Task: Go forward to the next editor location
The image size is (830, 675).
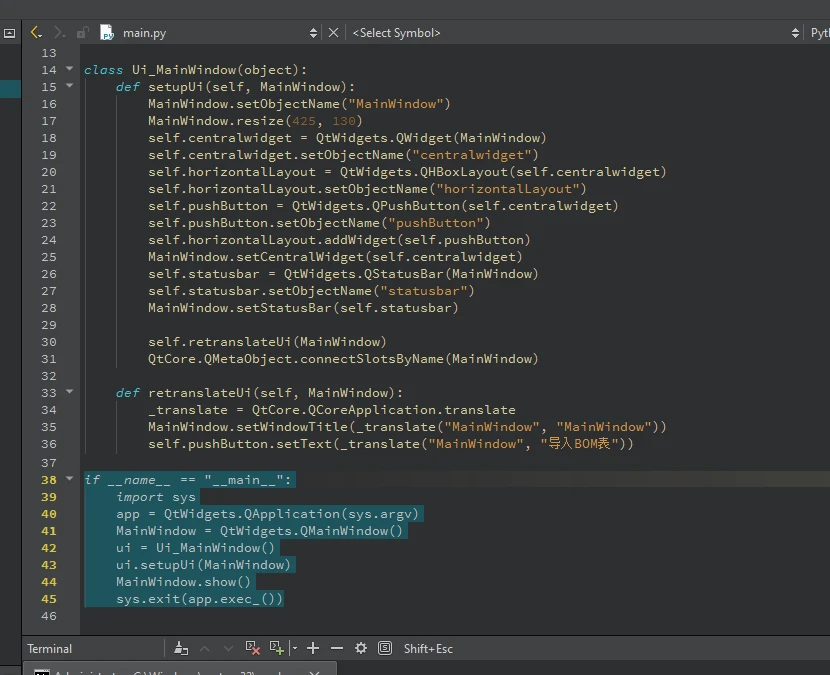Action: pyautogui.click(x=59, y=33)
